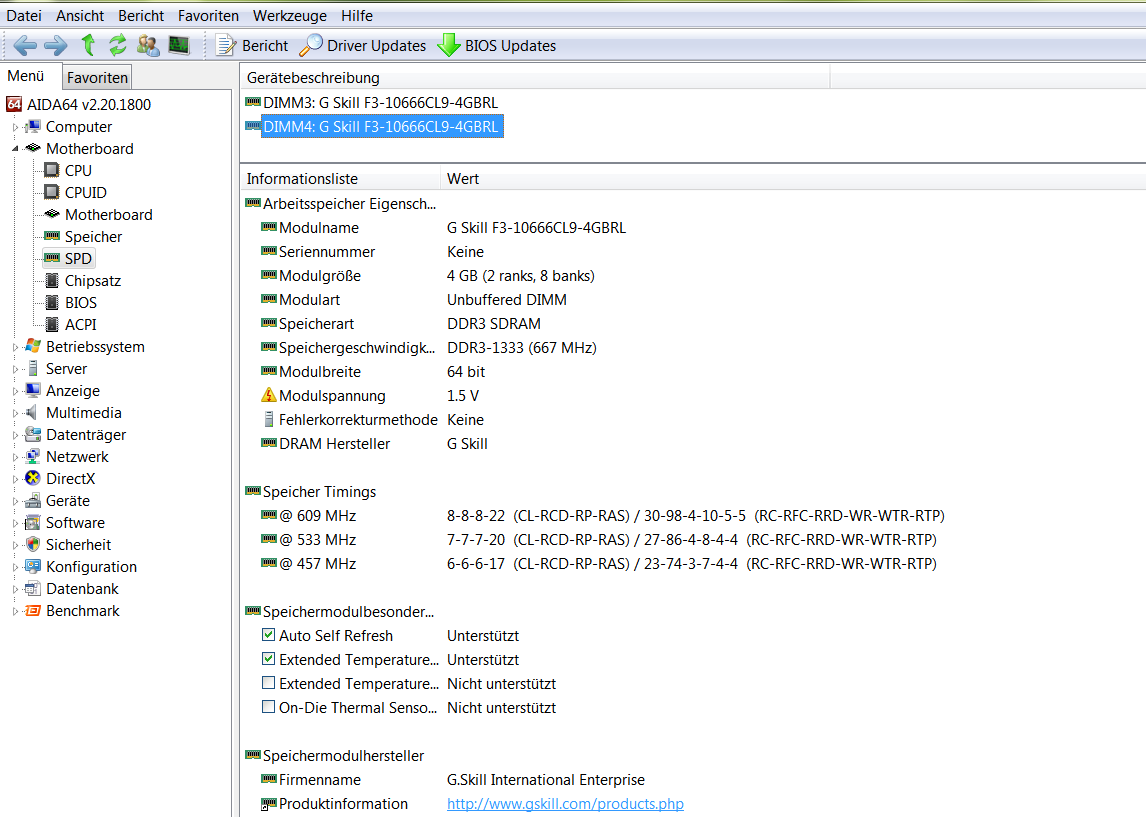Toggle the checked Extended Temperature checkbox
Screen dimensions: 1146x817
[x=268, y=658]
